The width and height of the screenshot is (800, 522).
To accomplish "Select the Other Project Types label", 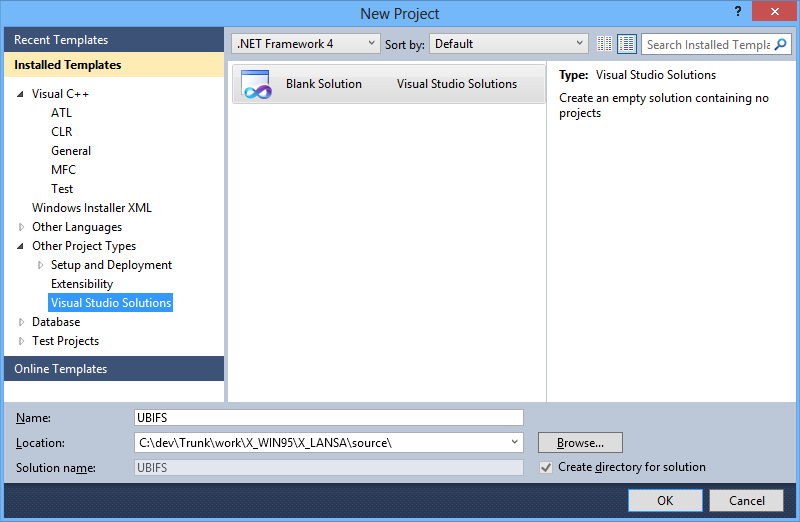I will pos(84,246).
